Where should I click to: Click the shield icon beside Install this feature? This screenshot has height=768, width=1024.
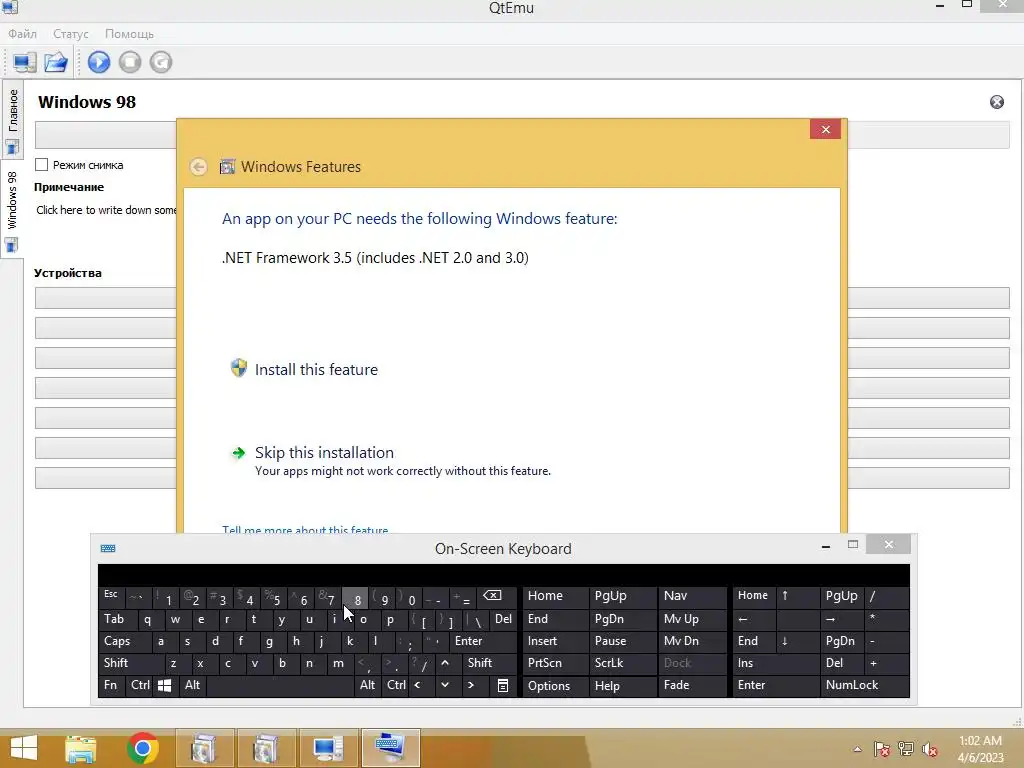[239, 368]
